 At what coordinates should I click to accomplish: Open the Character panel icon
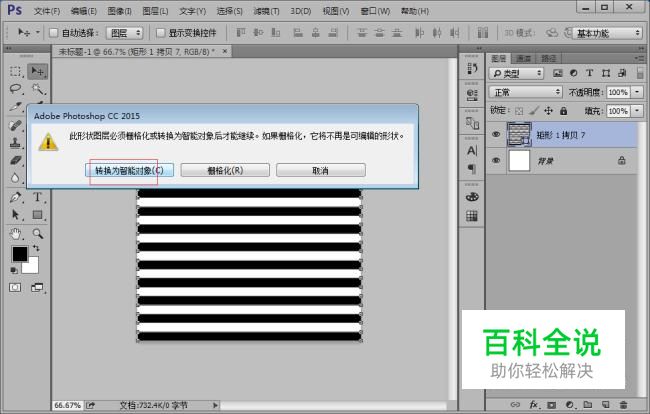[x=472, y=151]
